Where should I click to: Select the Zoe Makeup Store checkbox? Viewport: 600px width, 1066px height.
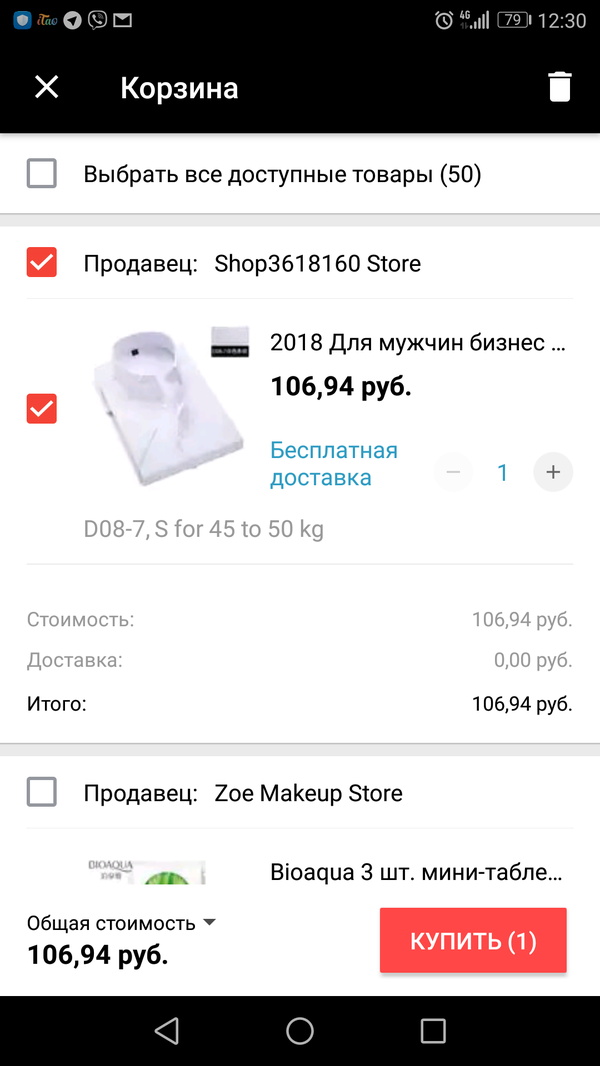click(42, 793)
